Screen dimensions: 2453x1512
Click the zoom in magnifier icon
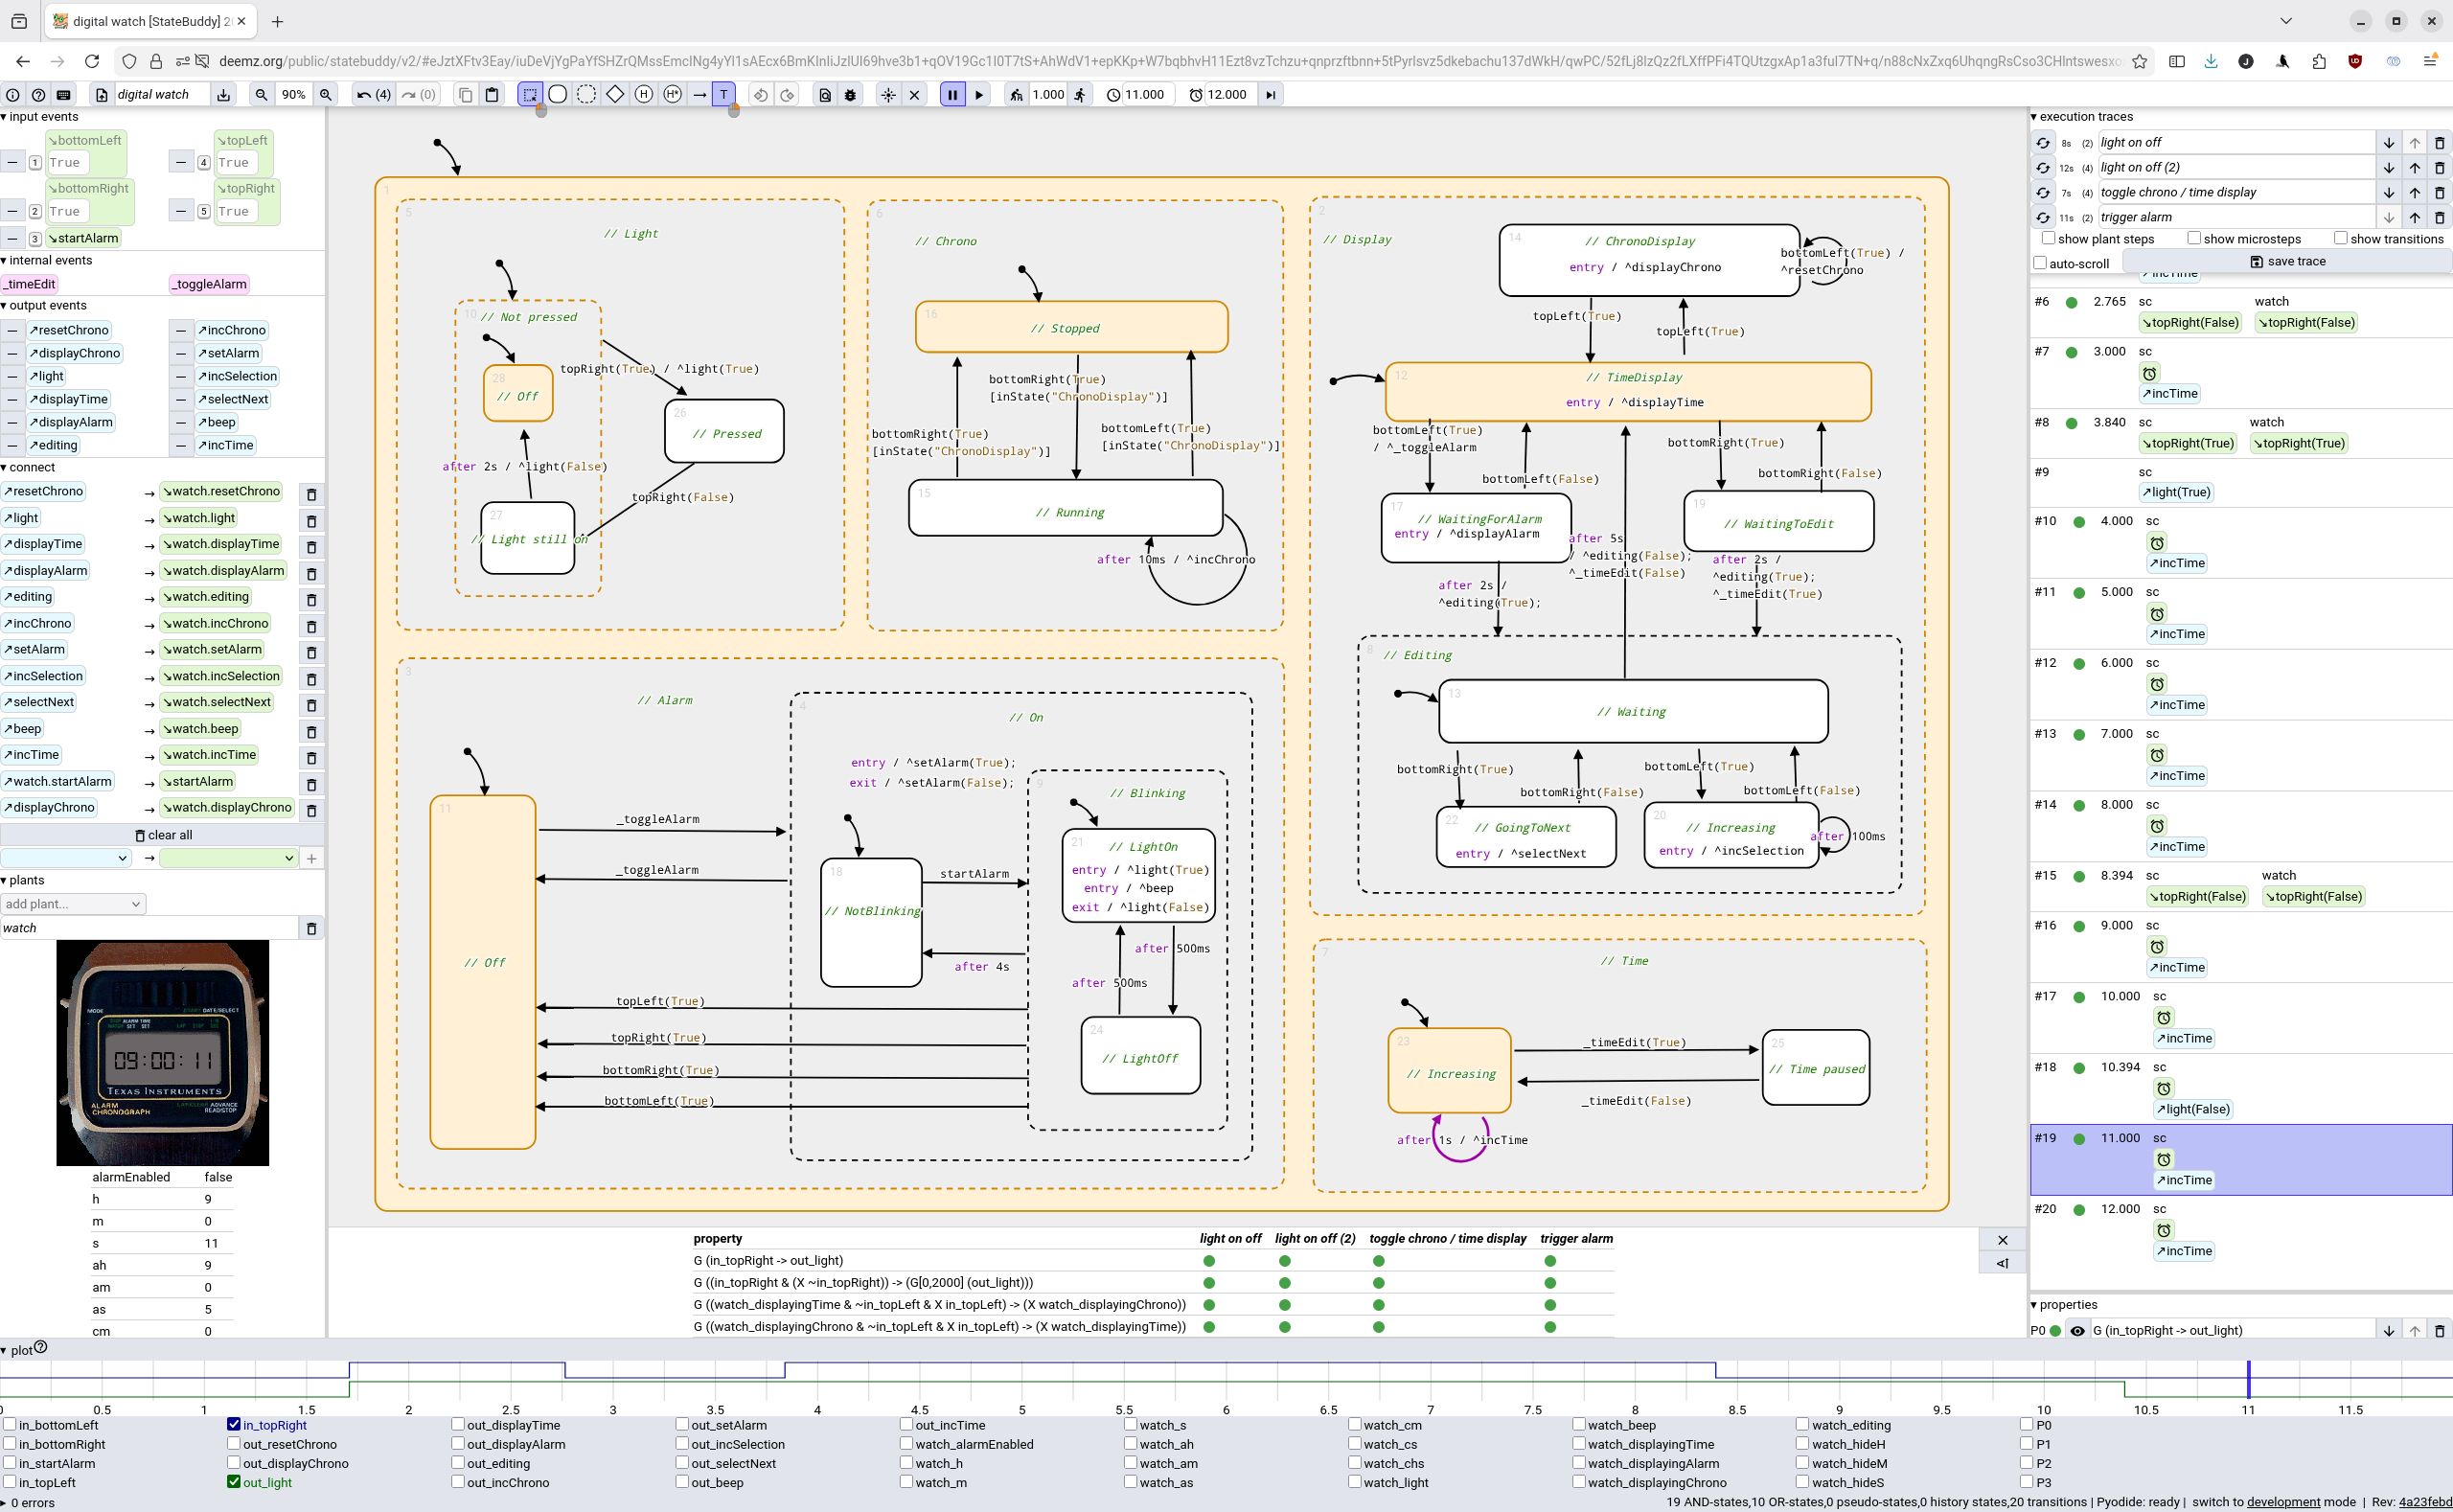[326, 95]
